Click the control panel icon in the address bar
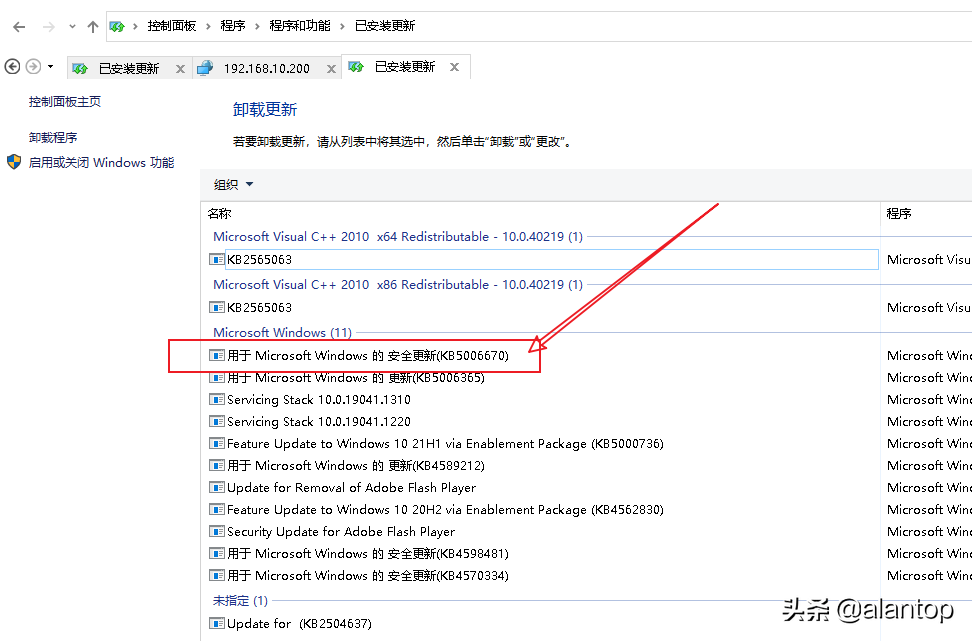The width and height of the screenshot is (972, 641). point(117,26)
